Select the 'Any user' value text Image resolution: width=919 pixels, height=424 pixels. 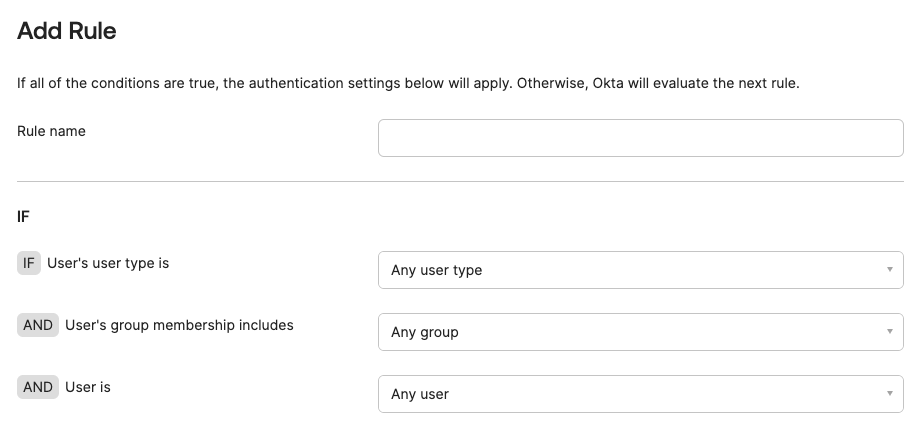pos(420,394)
